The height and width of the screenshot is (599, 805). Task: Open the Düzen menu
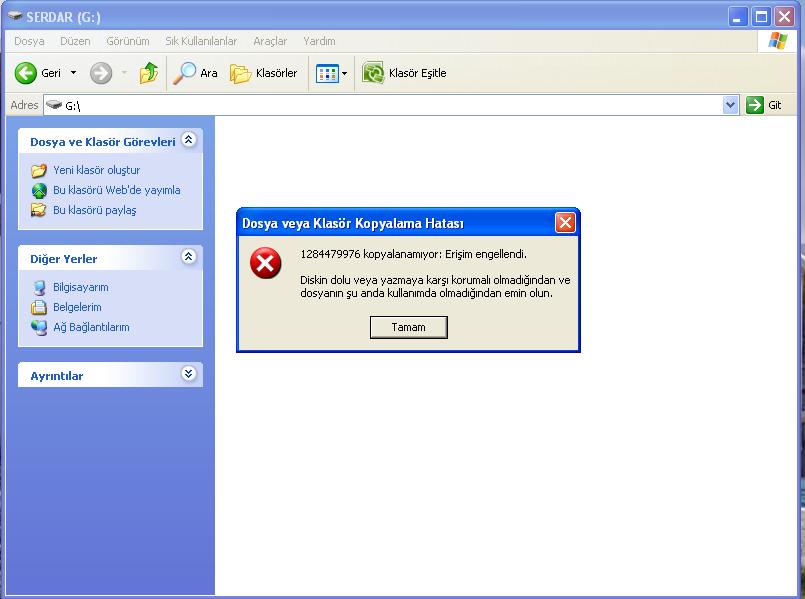75,41
